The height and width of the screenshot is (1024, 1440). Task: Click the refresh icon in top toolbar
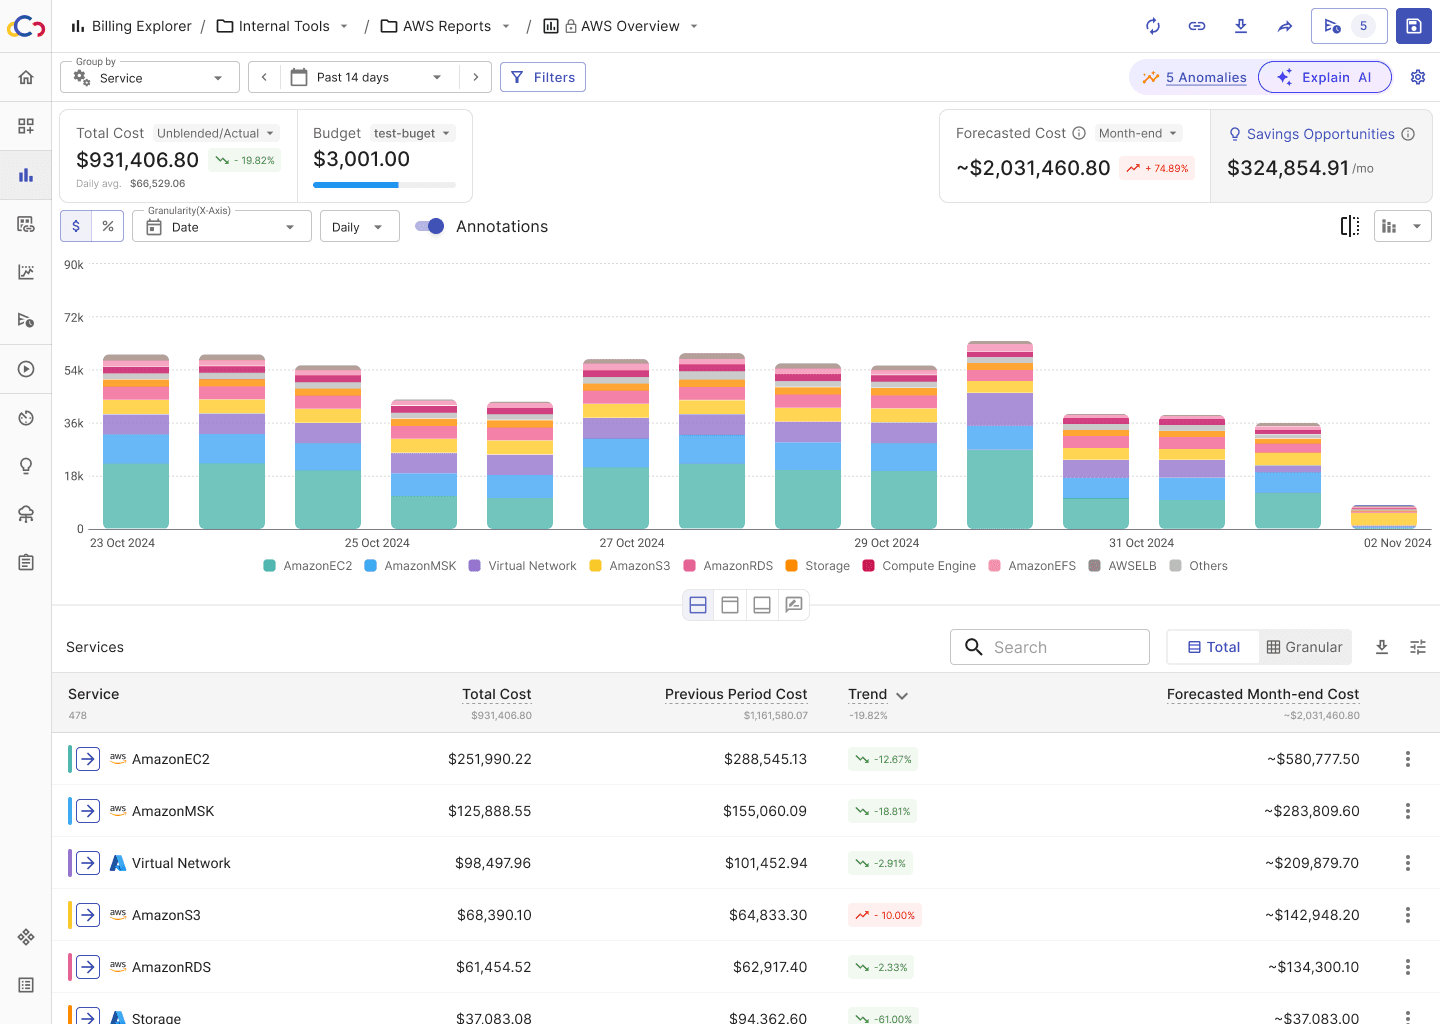(x=1153, y=26)
